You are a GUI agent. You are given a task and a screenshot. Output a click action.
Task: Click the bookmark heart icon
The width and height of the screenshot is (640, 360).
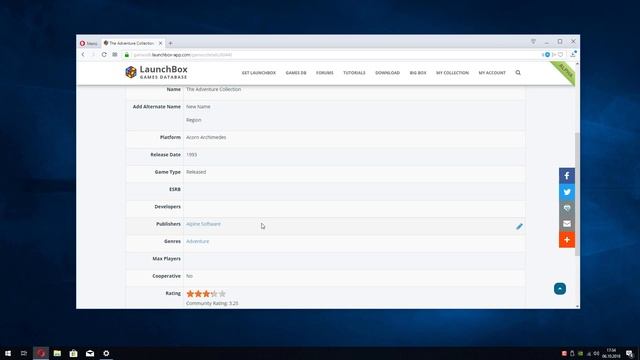pyautogui.click(x=561, y=54)
